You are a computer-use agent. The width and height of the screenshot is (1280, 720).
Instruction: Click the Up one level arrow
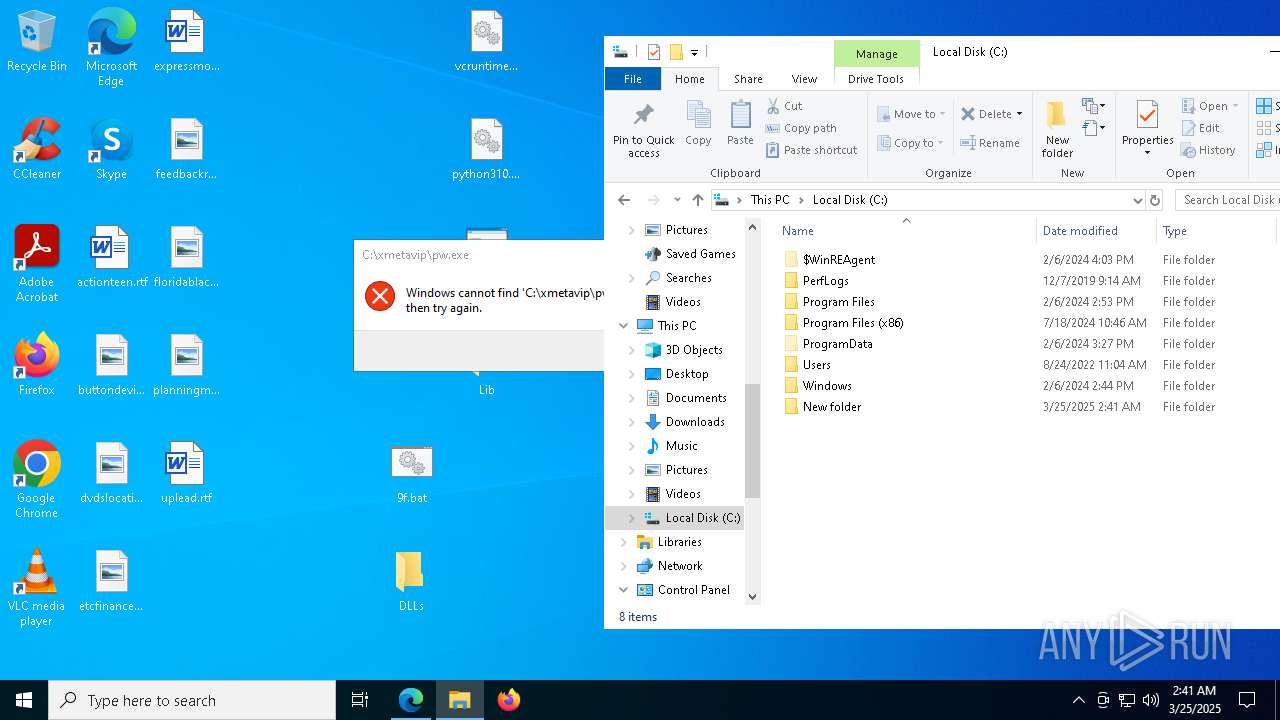pyautogui.click(x=698, y=200)
